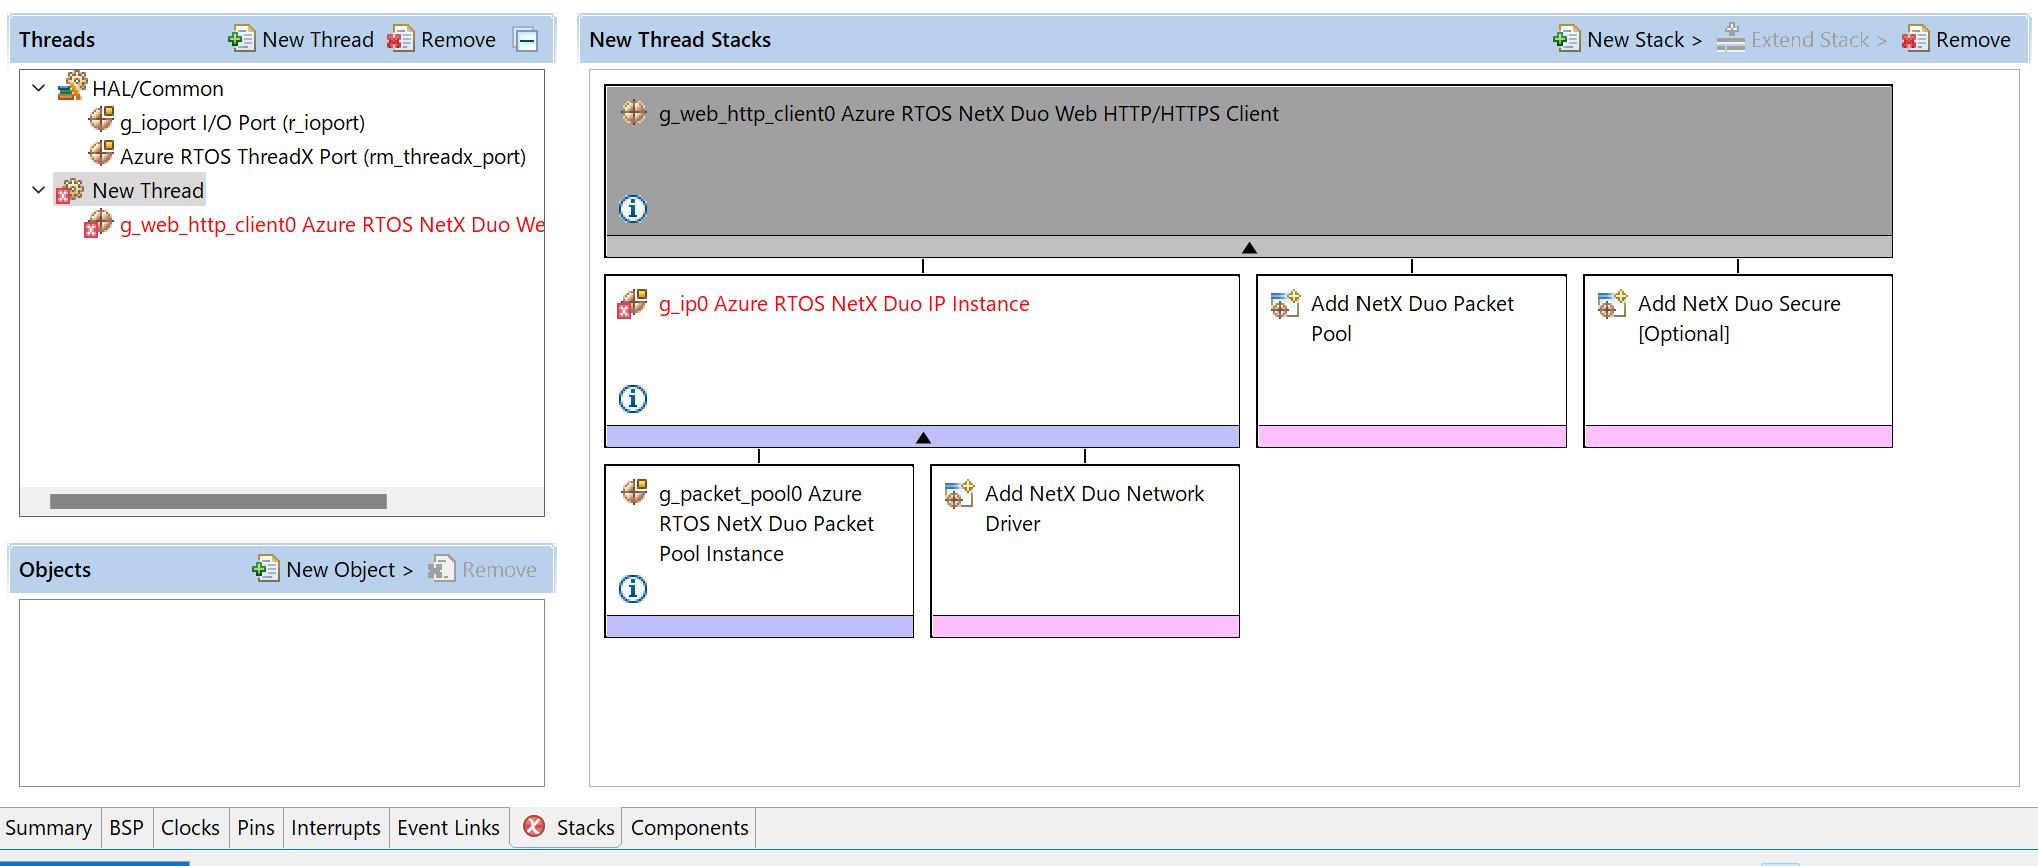Switch to the Summary tab
Image resolution: width=2038 pixels, height=866 pixels.
pos(48,828)
